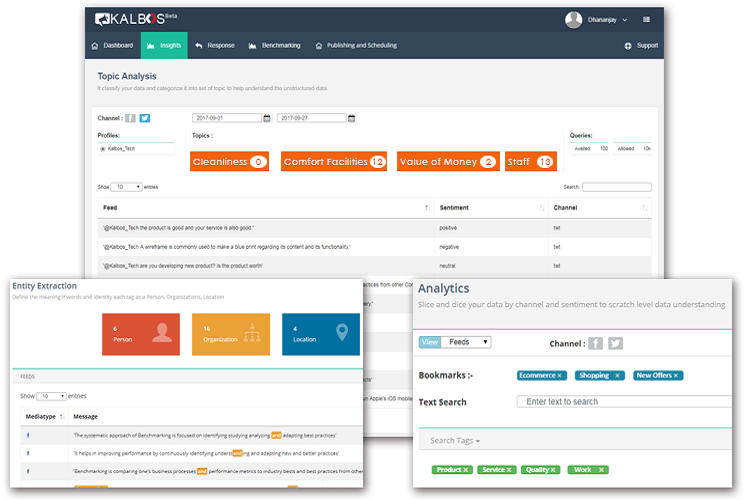Click the start date field 2017-09-01
Screen dimensions: 745x500
[227, 118]
